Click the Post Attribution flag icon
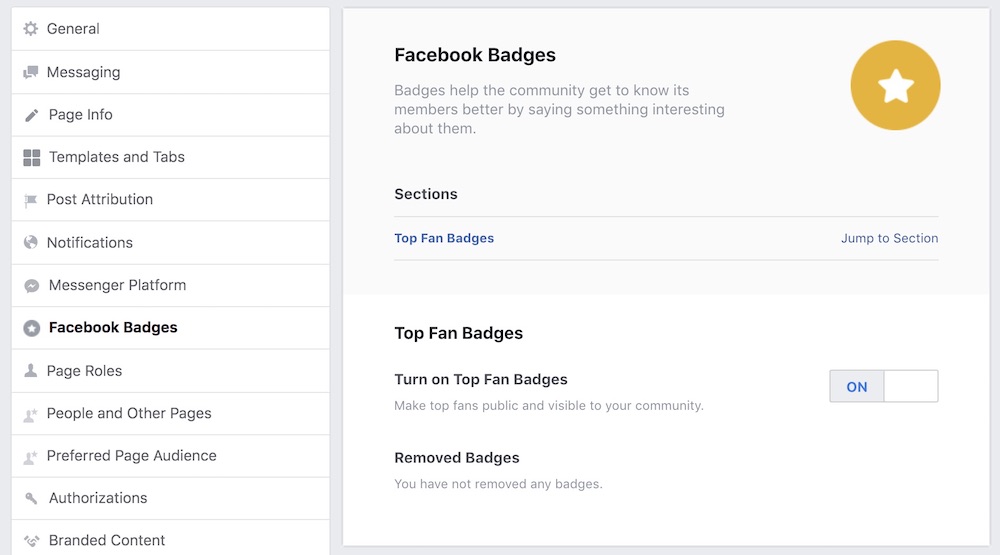Screen dimensions: 1000x555 tap(31, 200)
